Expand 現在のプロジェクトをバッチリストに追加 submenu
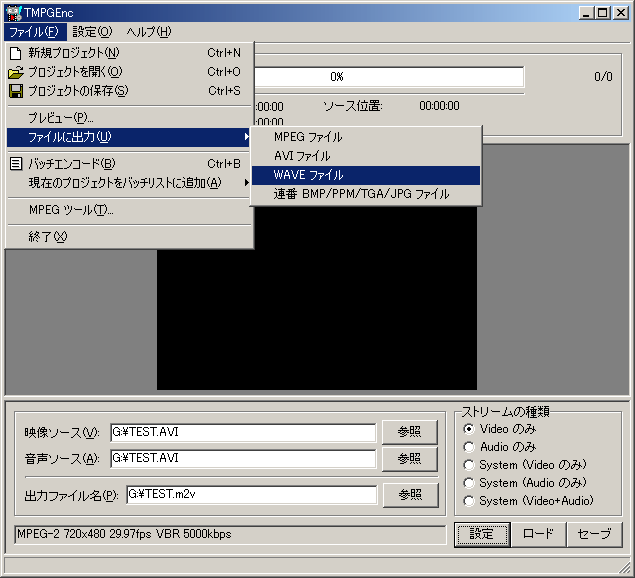Viewport: 635px width, 578px height. point(247,183)
